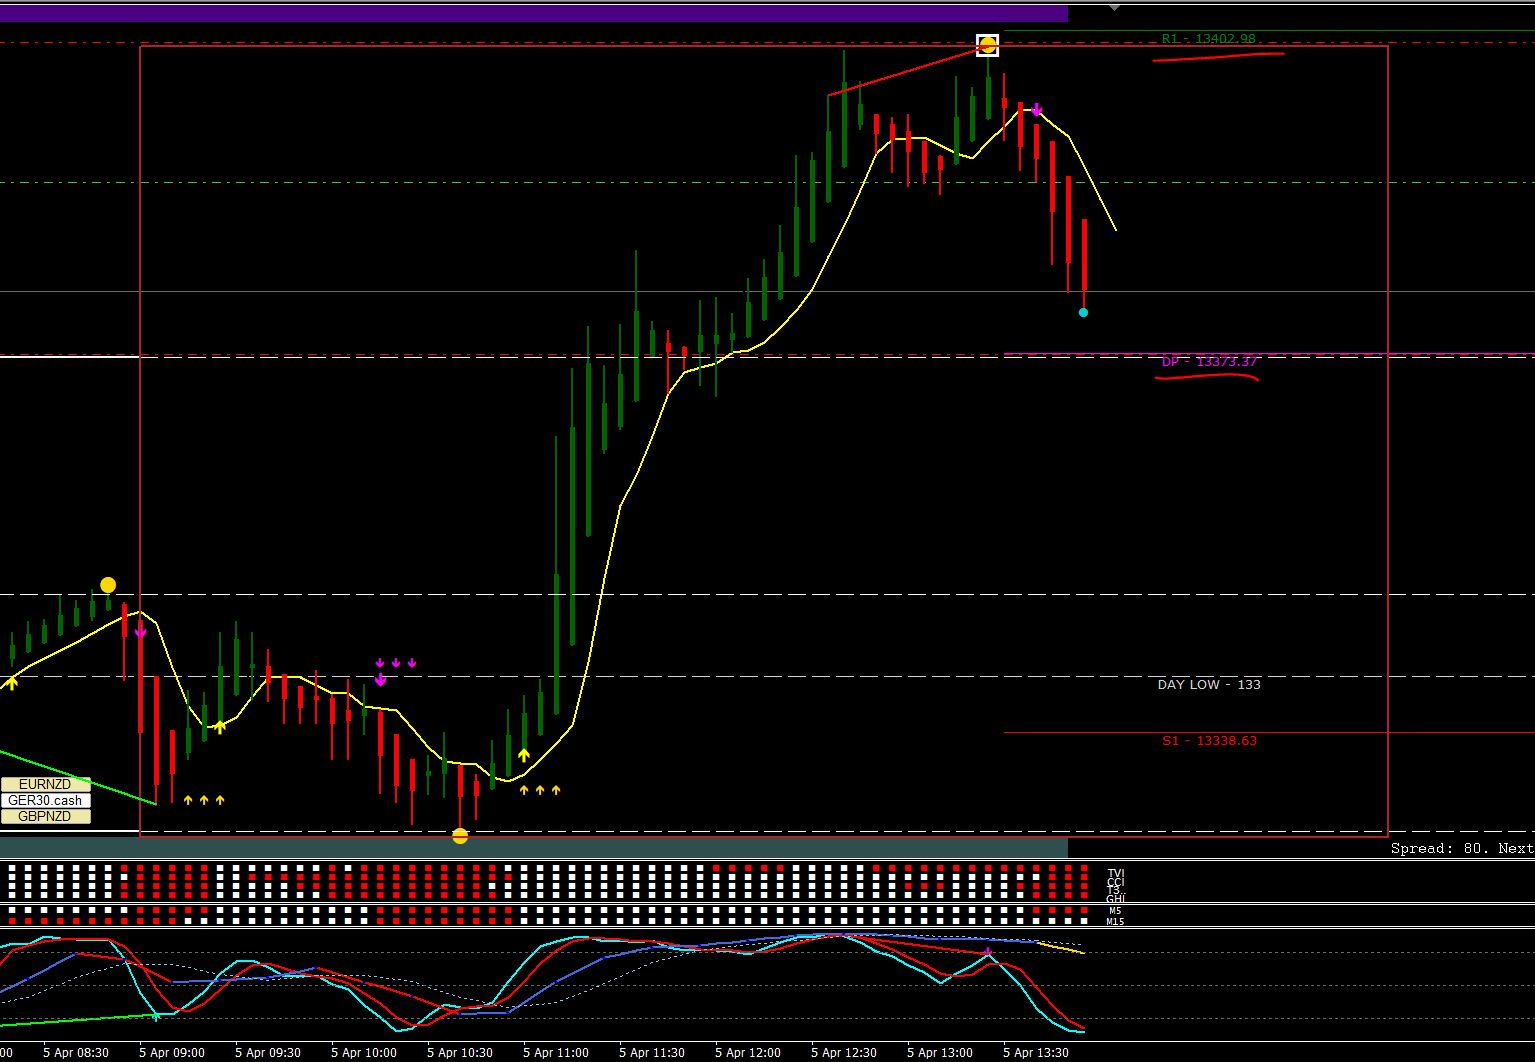The image size is (1535, 1062).
Task: Click the 5 Apr 13:30 time label
Action: 1036,1052
